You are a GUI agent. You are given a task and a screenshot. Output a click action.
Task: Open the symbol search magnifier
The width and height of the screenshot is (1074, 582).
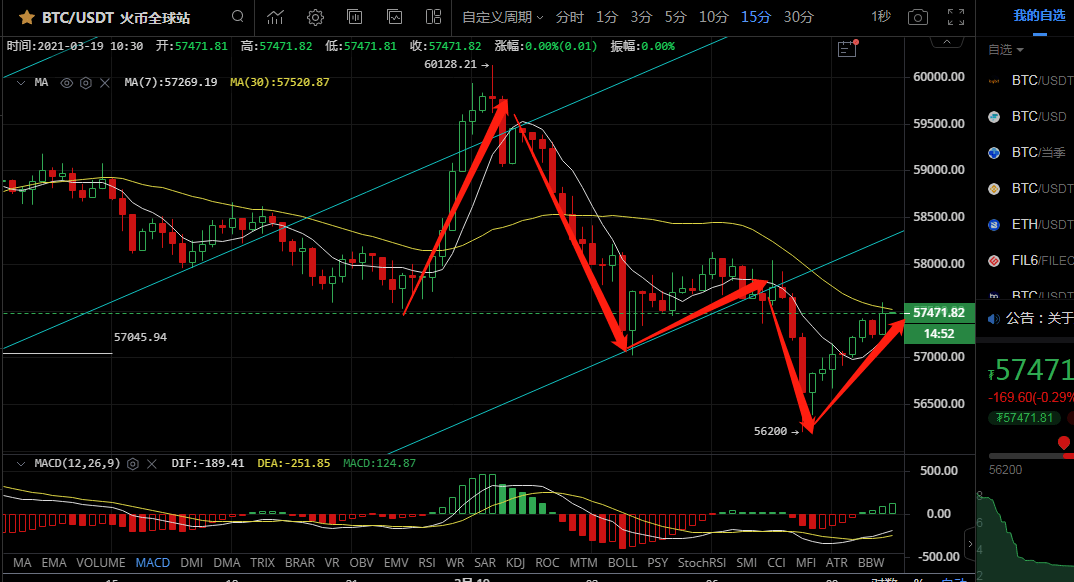[238, 16]
